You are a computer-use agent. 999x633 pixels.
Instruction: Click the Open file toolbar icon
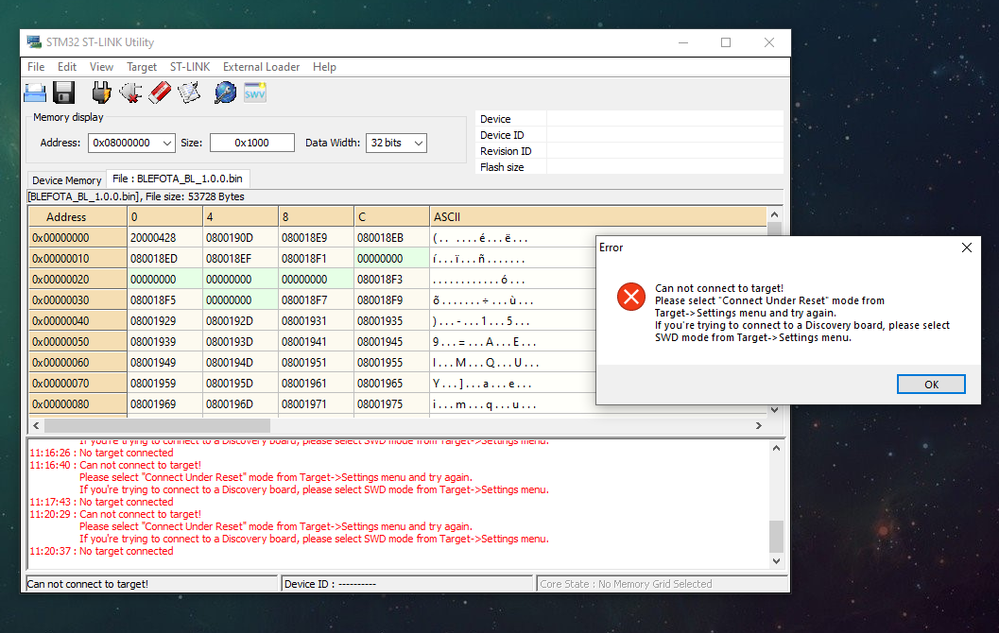tap(35, 93)
